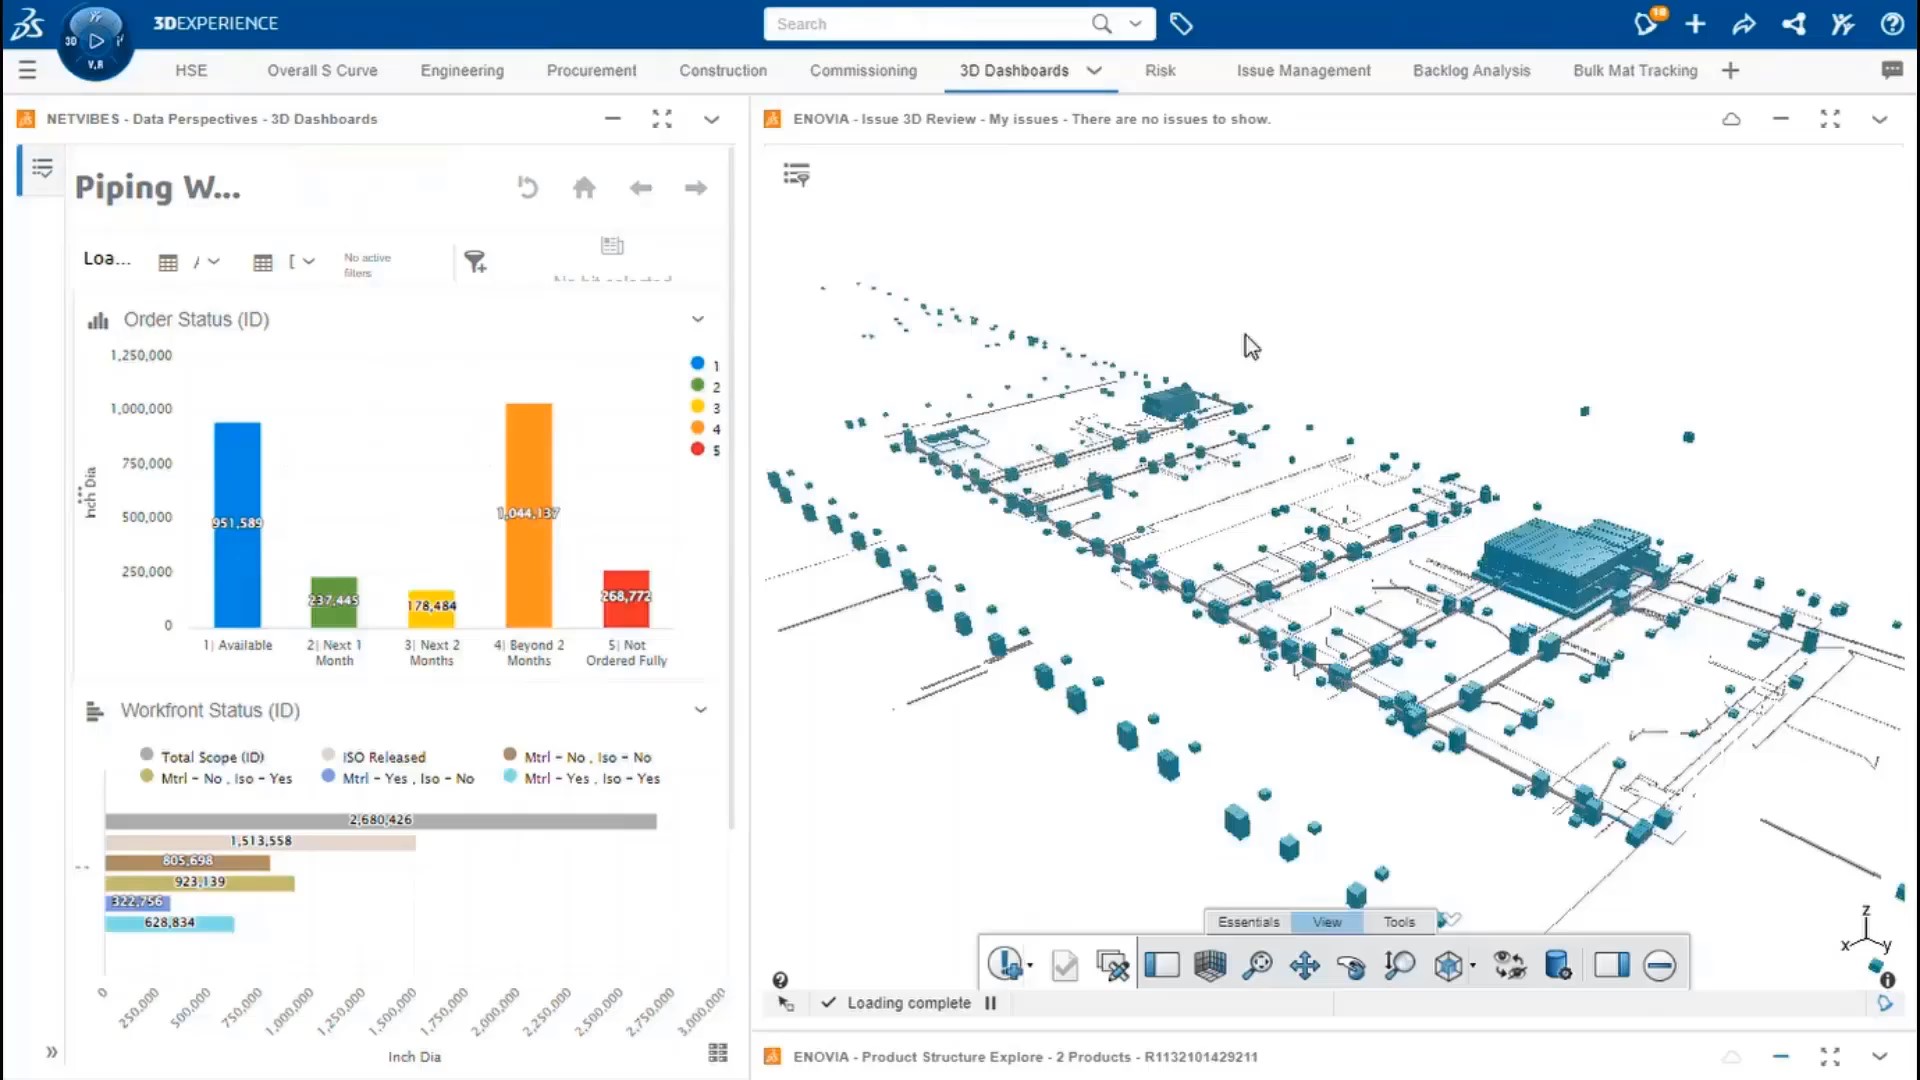Image resolution: width=1920 pixels, height=1080 pixels.
Task: Collapse the Workfront Status (ID) chevron
Action: tap(701, 710)
